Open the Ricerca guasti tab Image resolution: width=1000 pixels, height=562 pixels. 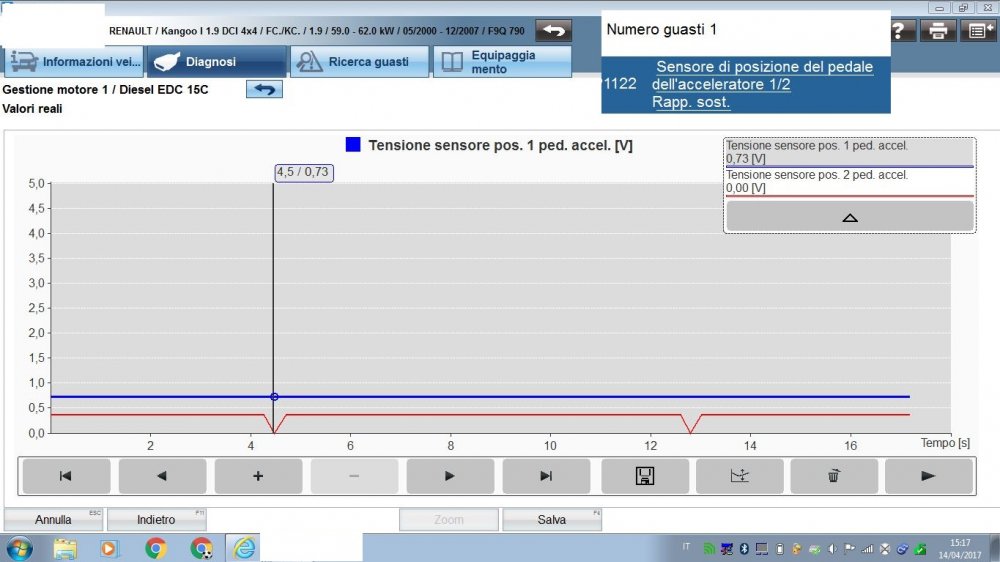click(x=359, y=62)
